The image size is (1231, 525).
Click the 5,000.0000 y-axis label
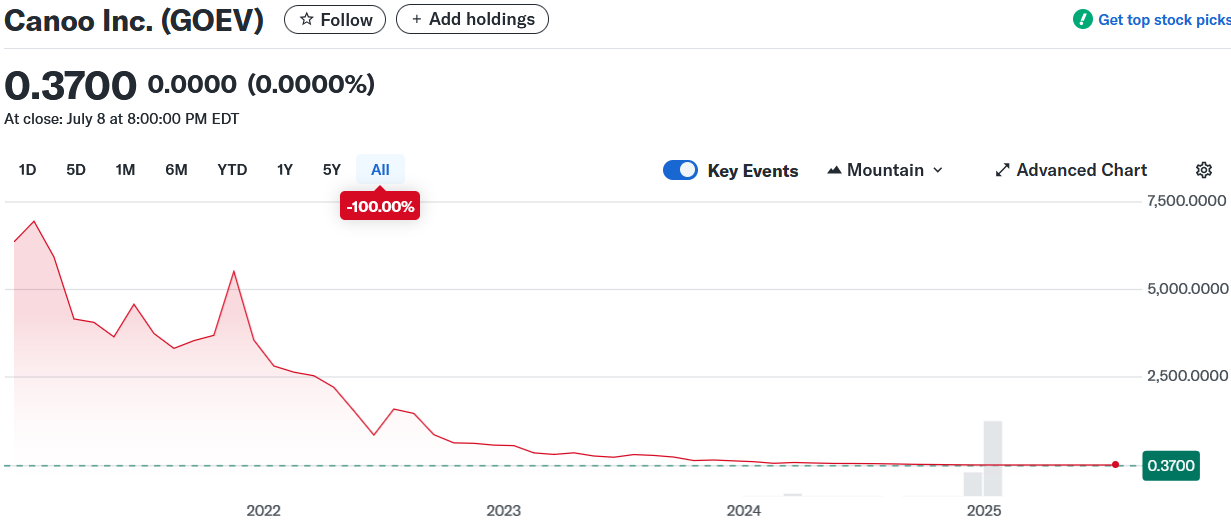click(x=1186, y=289)
